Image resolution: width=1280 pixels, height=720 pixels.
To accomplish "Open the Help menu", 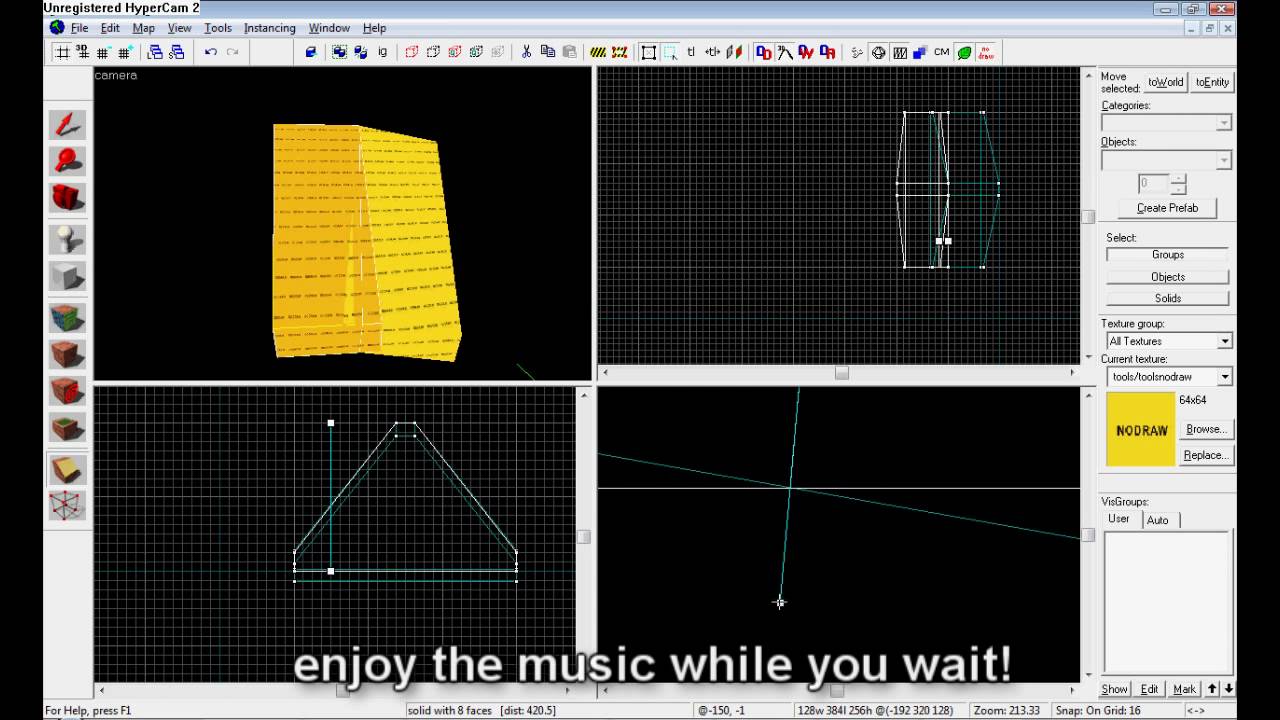I will pos(374,28).
